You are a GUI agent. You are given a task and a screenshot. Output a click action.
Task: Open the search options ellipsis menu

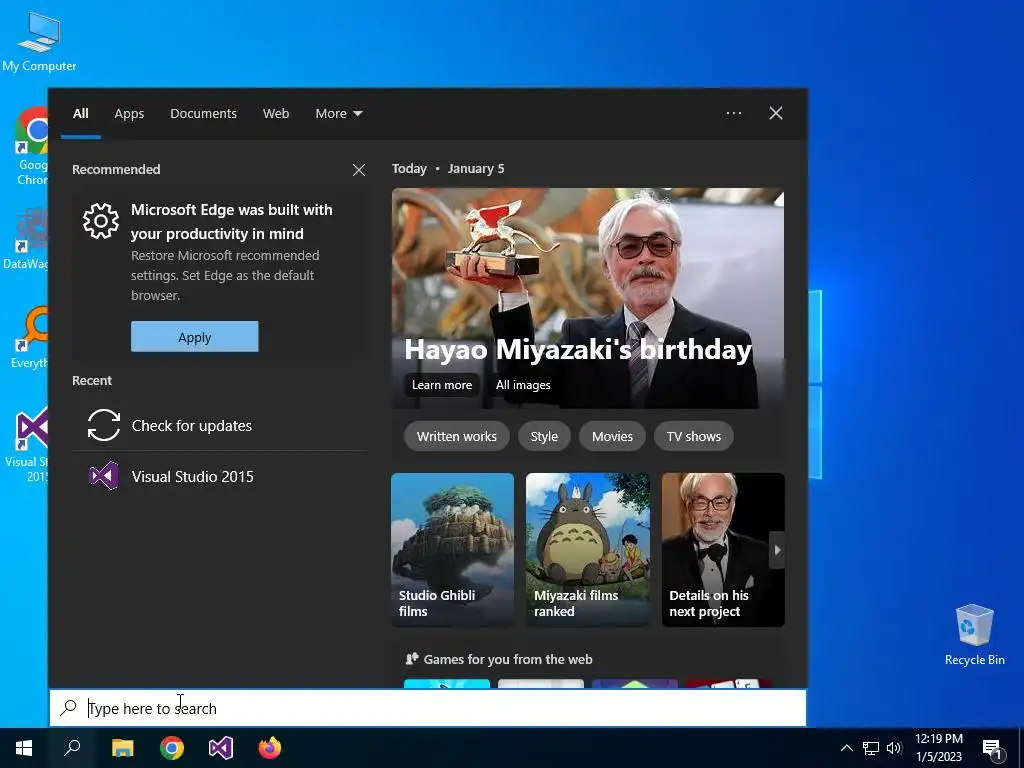[x=733, y=113]
